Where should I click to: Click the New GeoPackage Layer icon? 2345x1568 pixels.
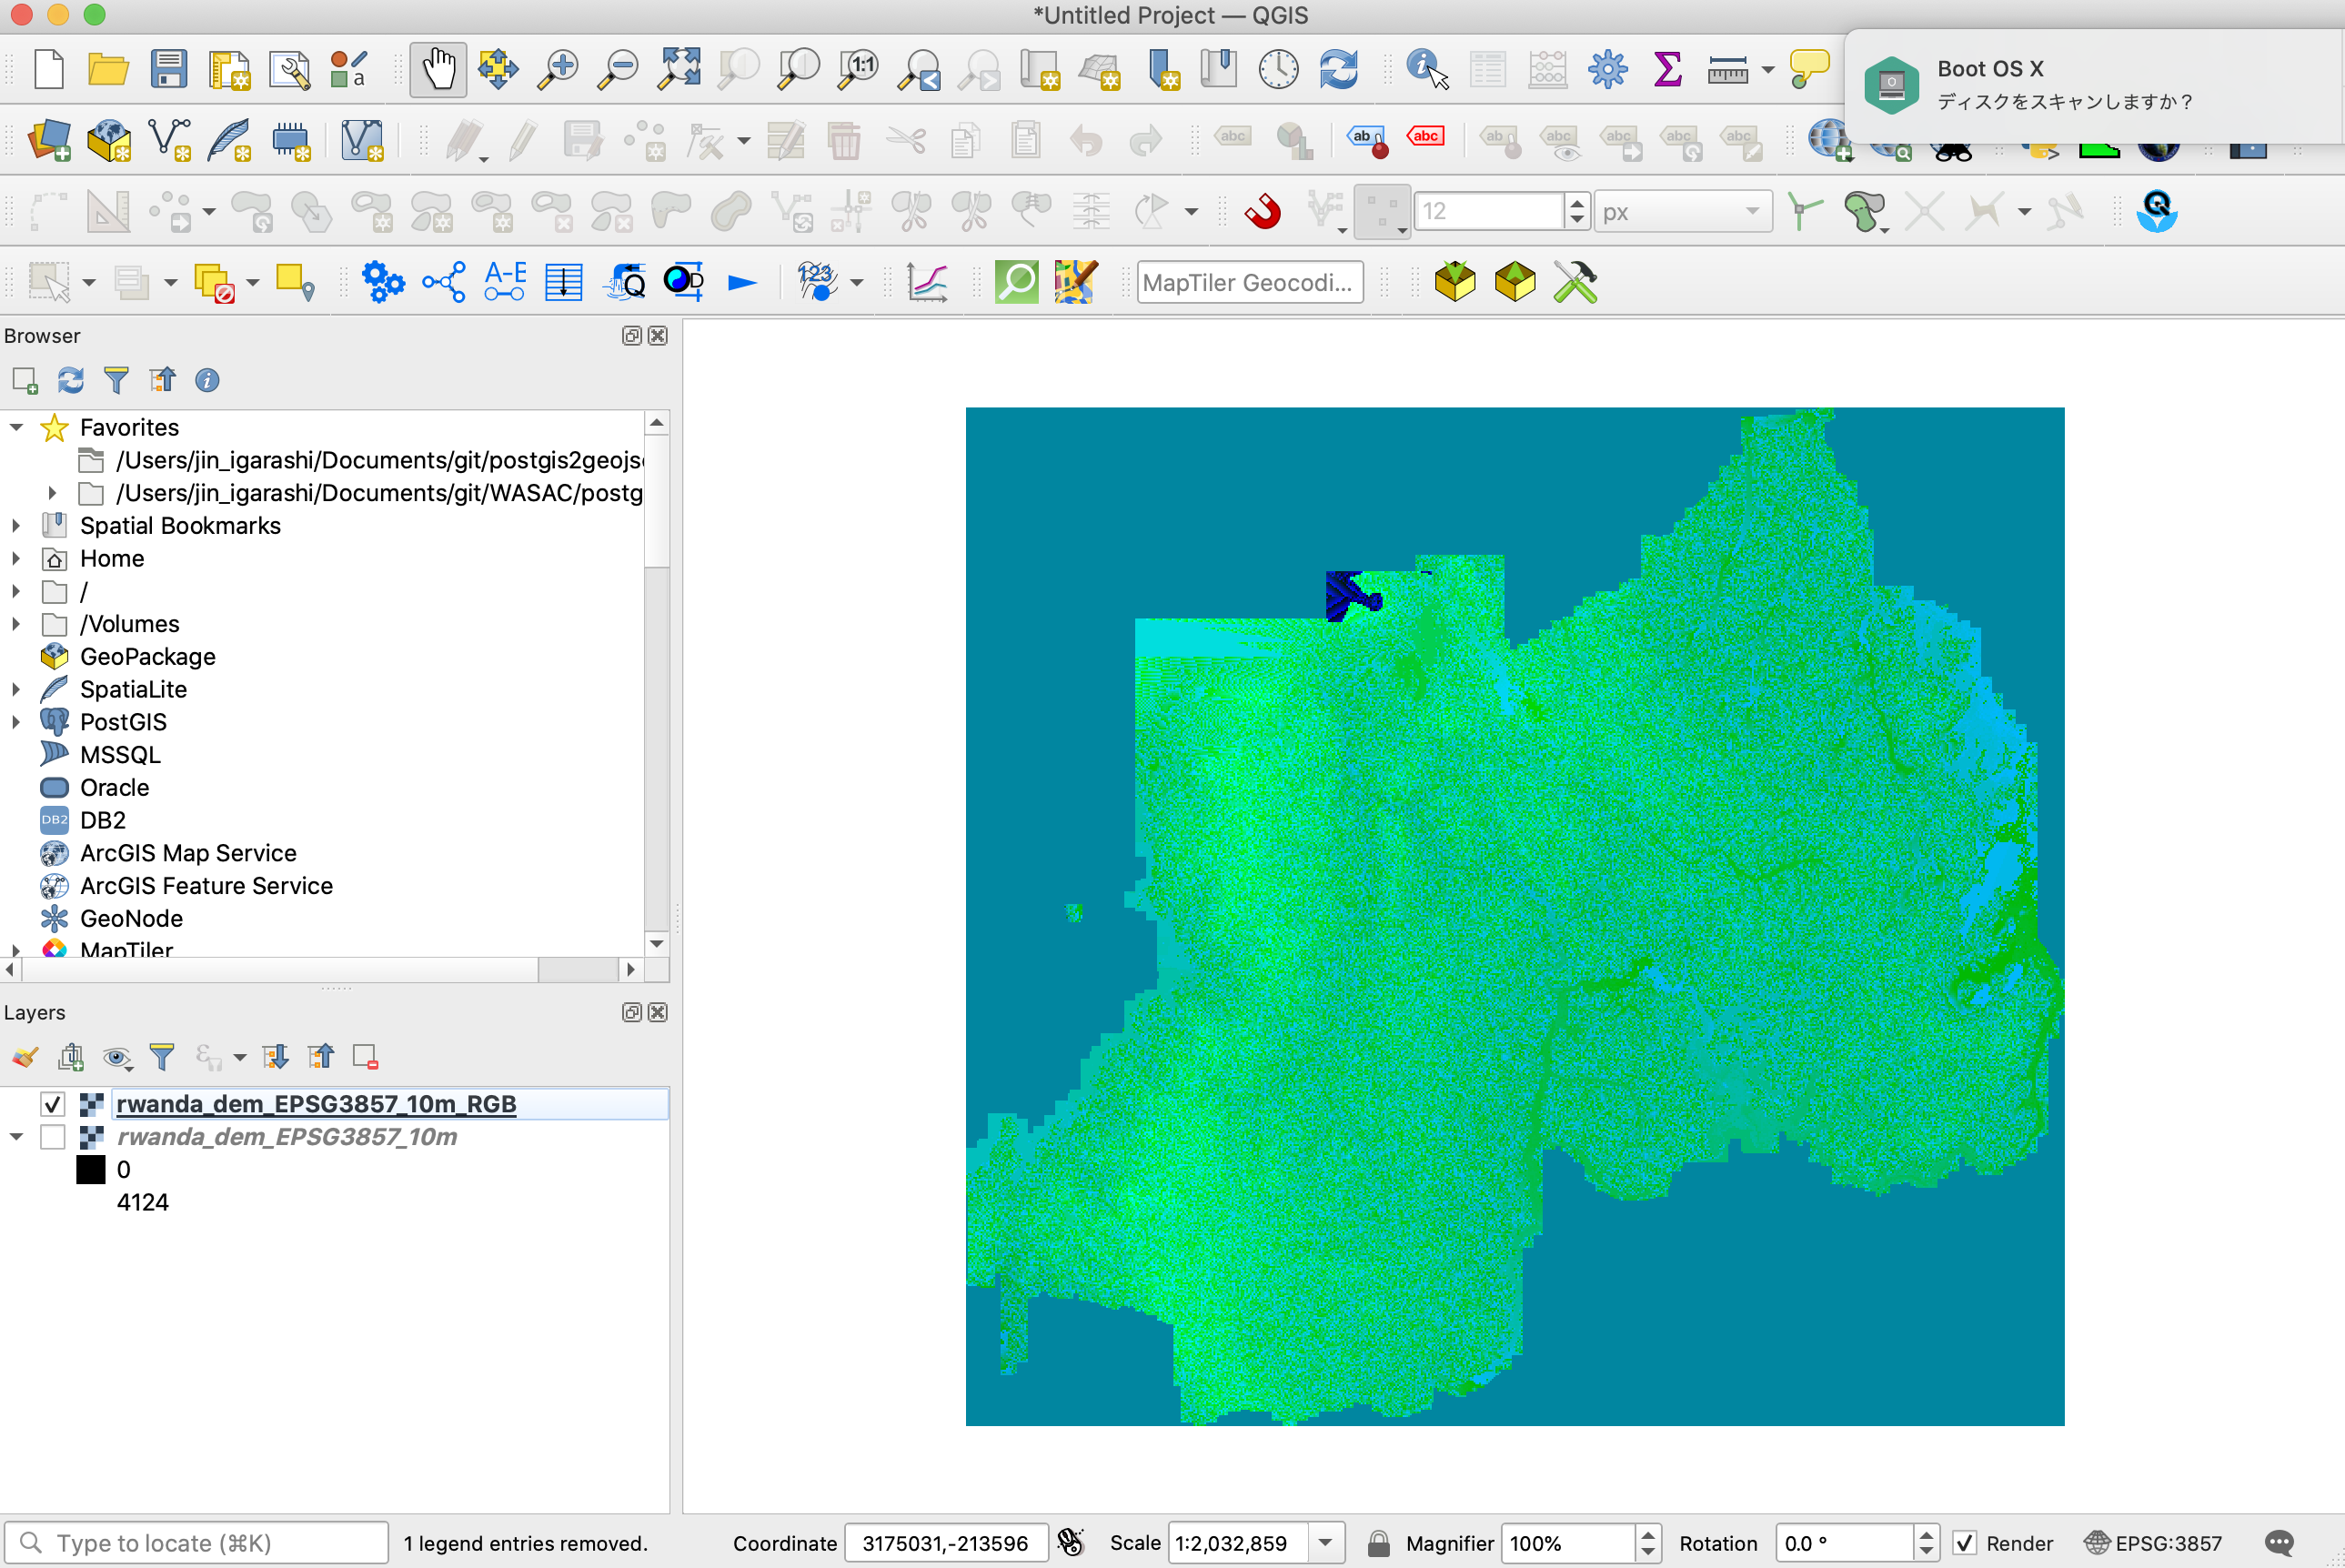click(109, 140)
